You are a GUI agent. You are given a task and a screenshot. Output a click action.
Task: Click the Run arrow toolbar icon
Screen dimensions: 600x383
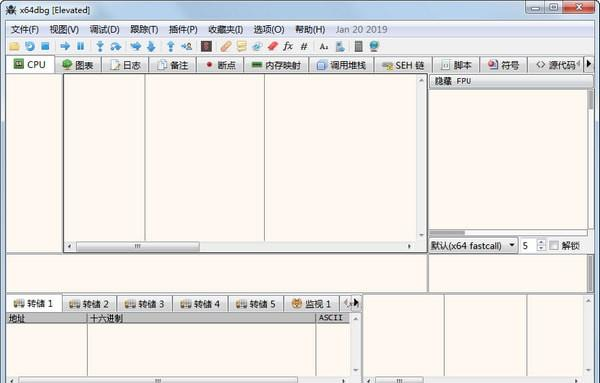[65, 47]
